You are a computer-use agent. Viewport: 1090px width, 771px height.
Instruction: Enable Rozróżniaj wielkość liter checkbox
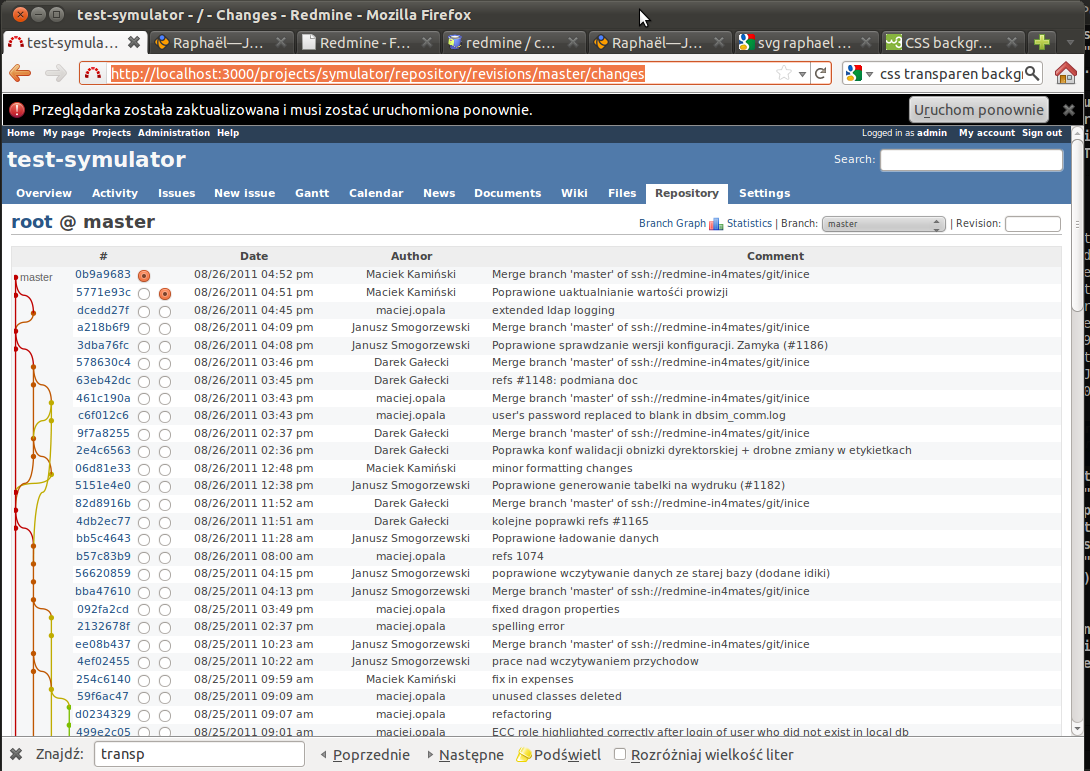[620, 754]
